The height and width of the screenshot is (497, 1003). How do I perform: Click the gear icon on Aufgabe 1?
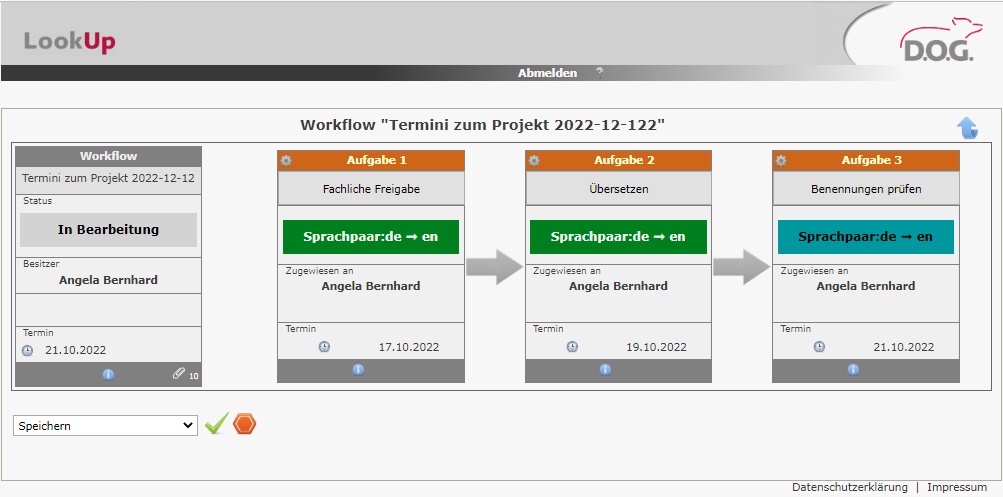(x=286, y=160)
